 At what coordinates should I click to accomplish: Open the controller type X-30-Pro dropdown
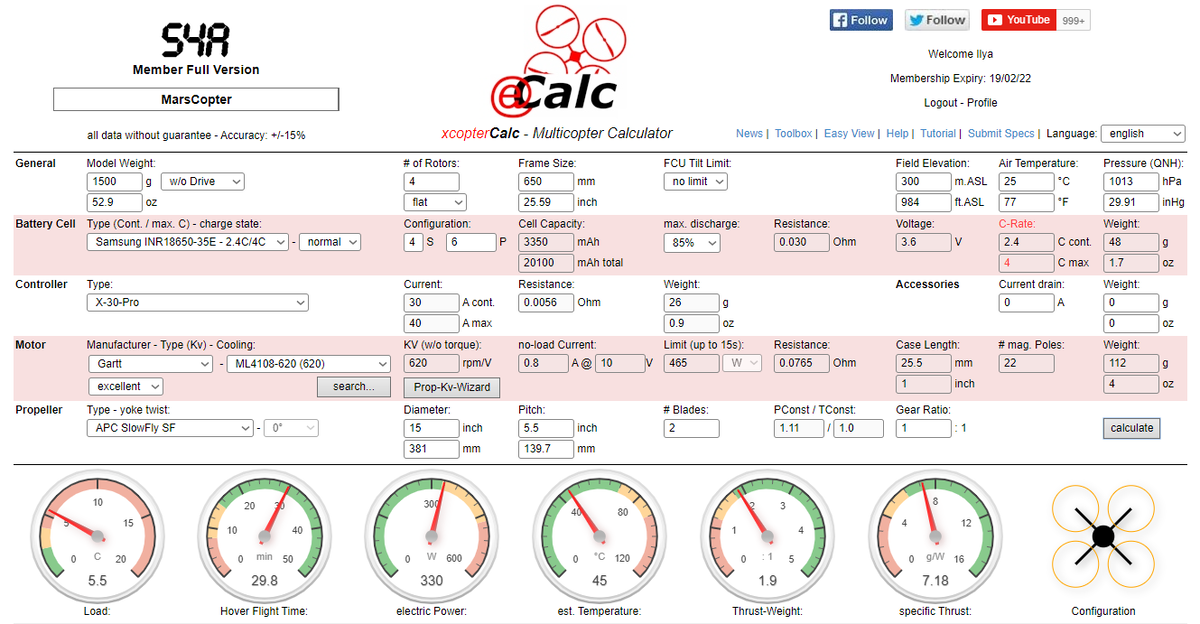[198, 303]
